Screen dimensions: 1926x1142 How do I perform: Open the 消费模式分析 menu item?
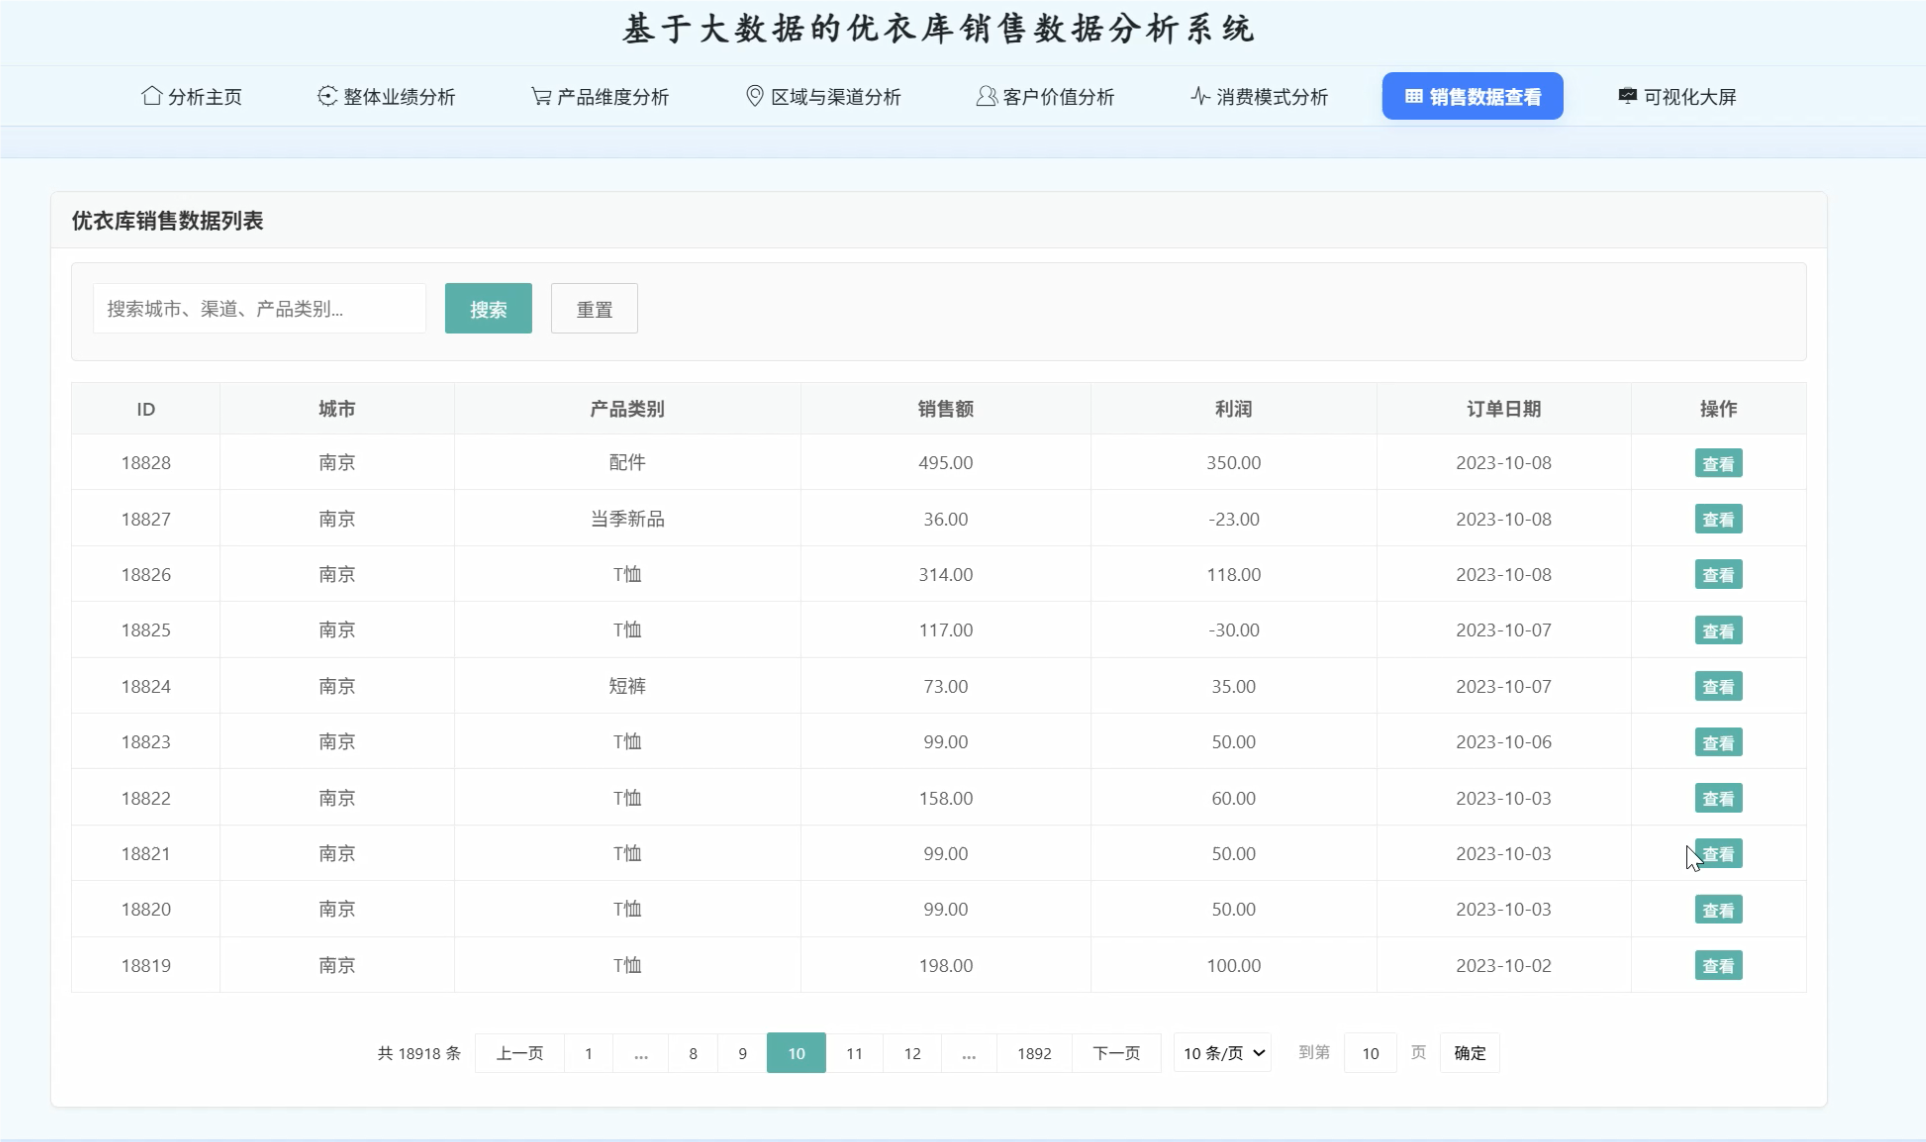1260,96
